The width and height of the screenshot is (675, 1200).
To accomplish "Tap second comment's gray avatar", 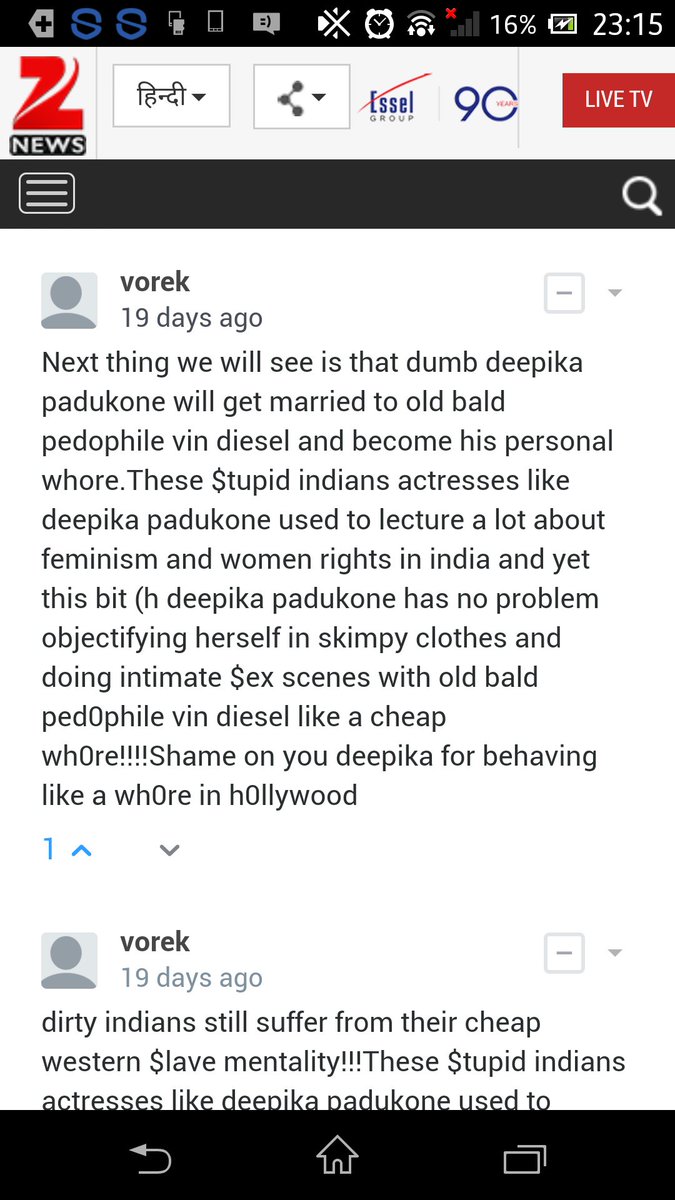I will coord(69,960).
